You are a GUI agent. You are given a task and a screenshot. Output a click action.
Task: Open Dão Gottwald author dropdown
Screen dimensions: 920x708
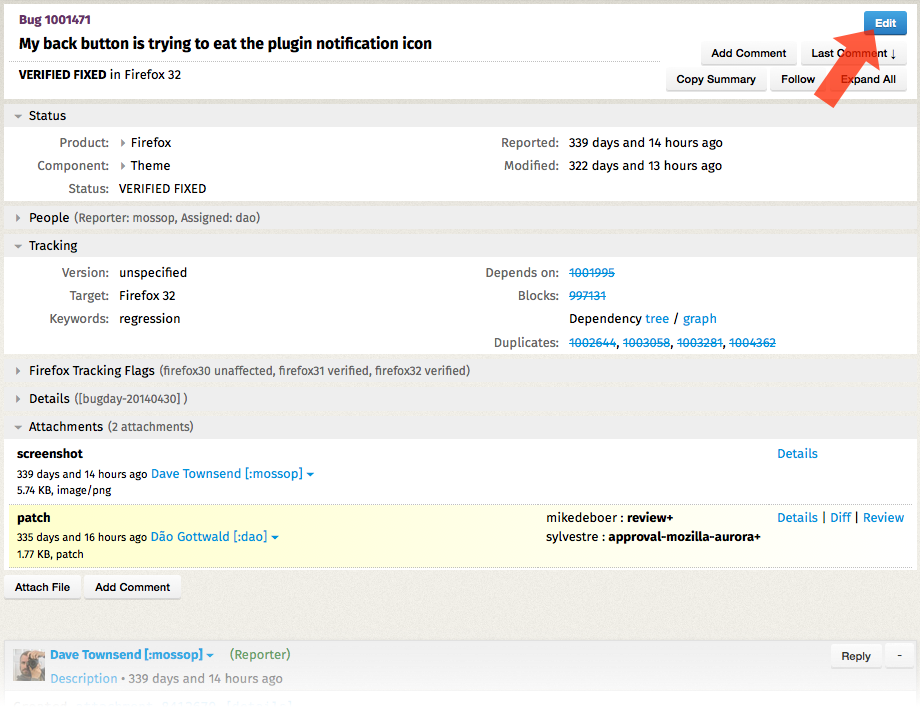275,537
